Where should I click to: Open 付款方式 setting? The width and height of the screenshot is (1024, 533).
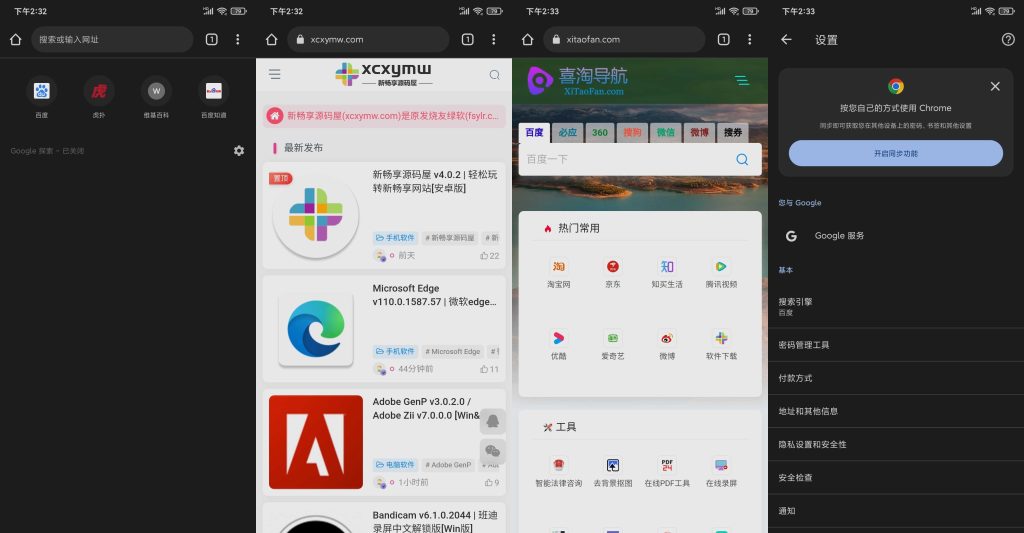896,378
